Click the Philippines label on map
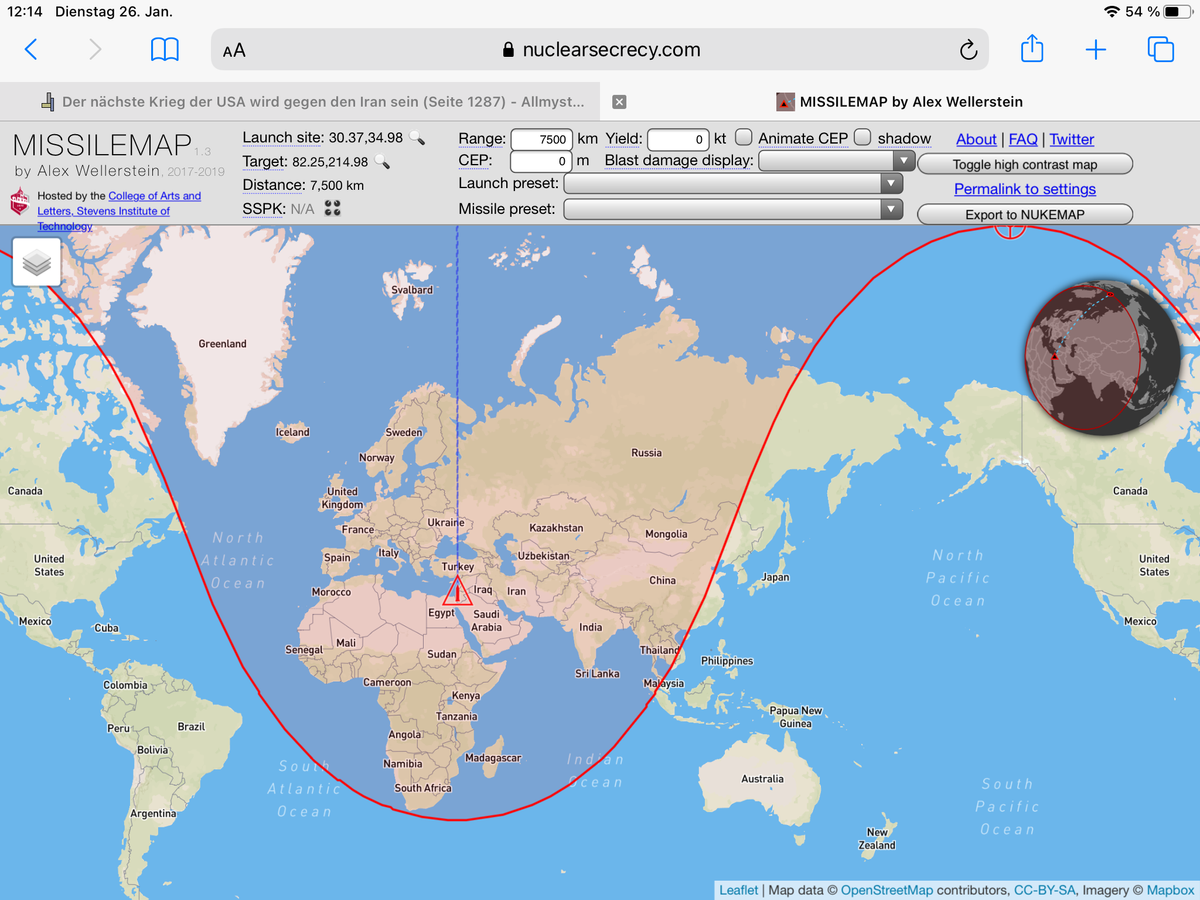The width and height of the screenshot is (1200, 900). [x=727, y=661]
